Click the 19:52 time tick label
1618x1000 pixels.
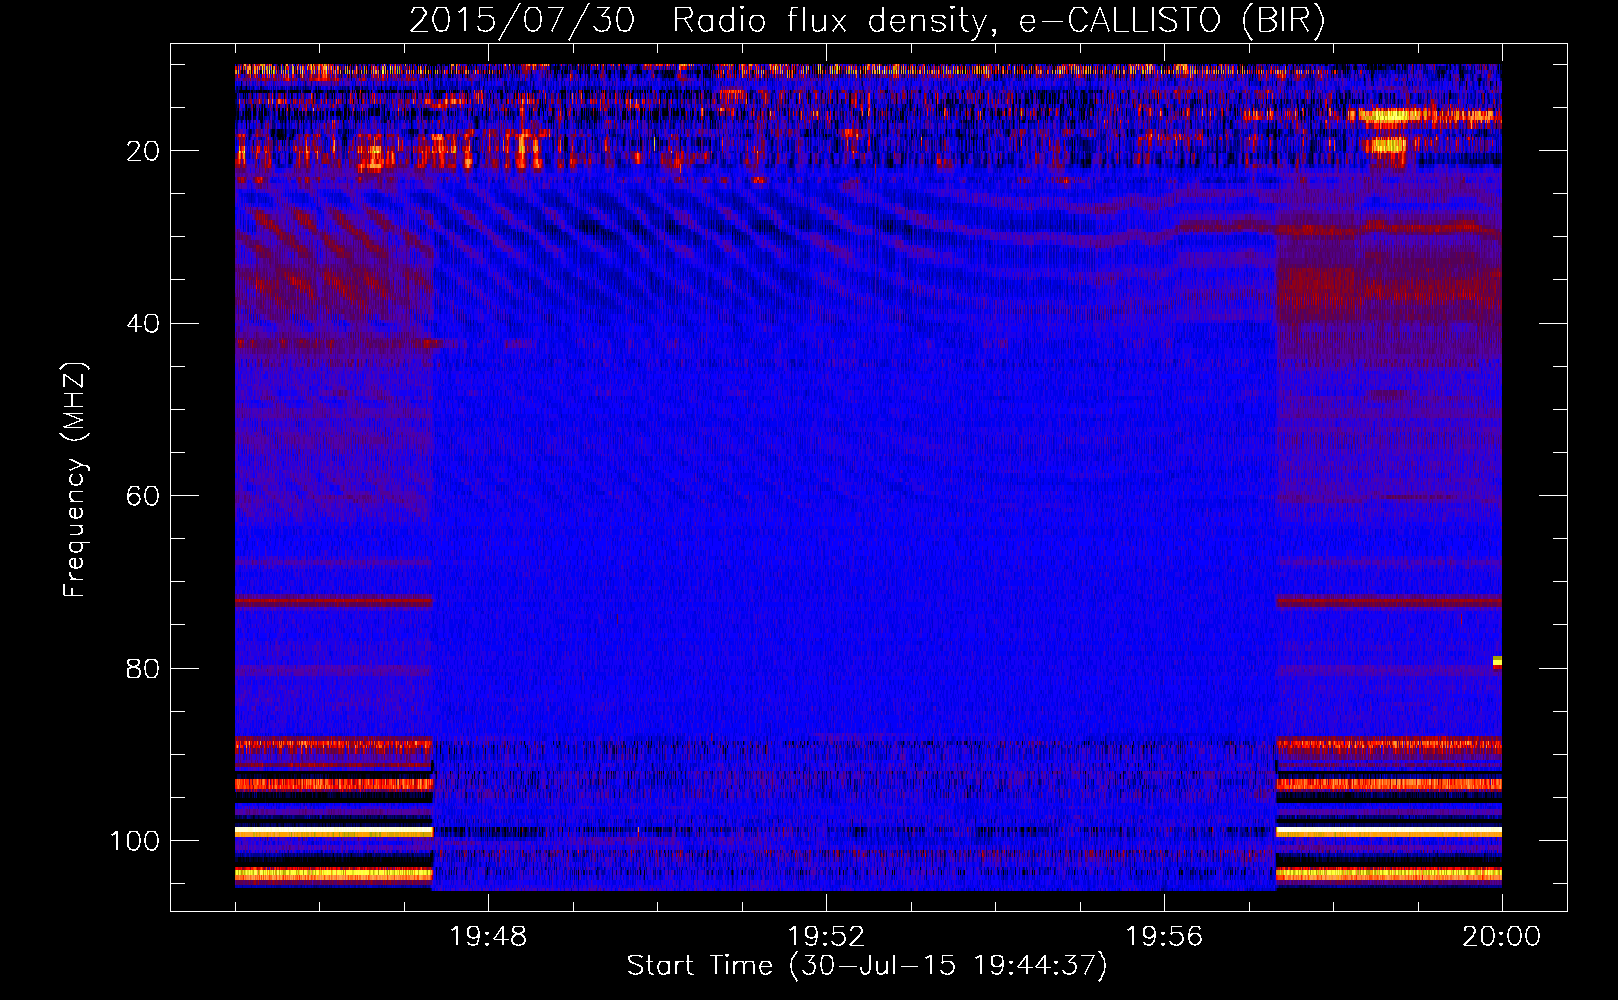(826, 937)
